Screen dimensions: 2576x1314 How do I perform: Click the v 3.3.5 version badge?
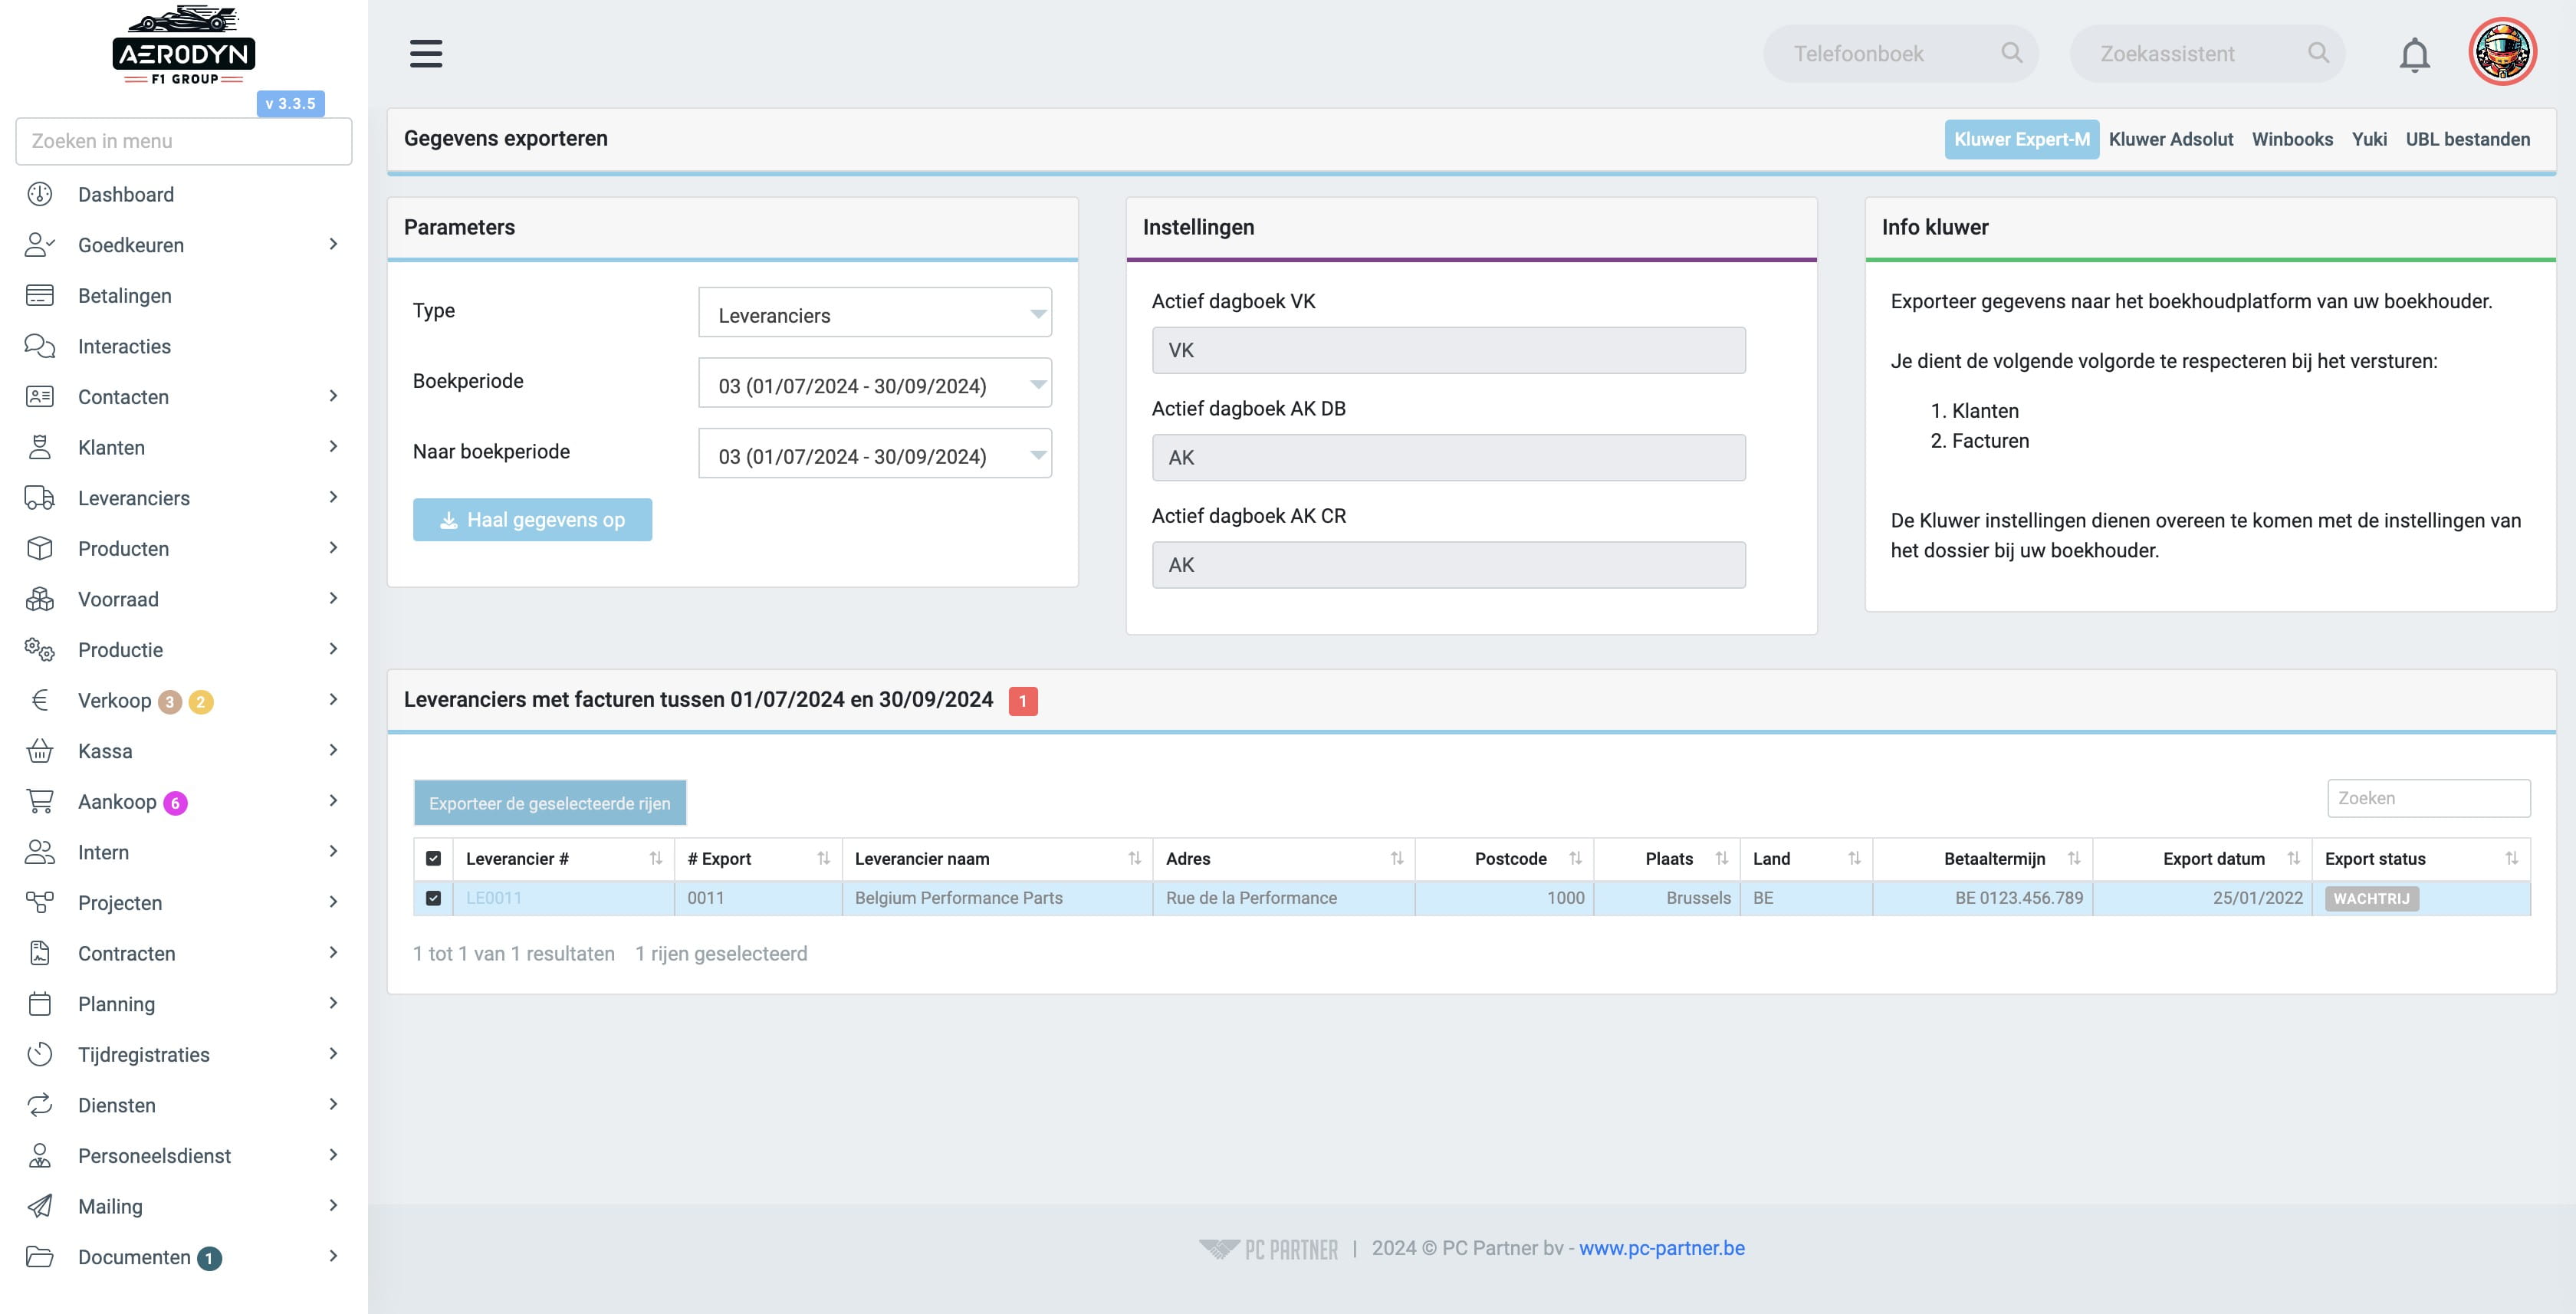click(290, 103)
